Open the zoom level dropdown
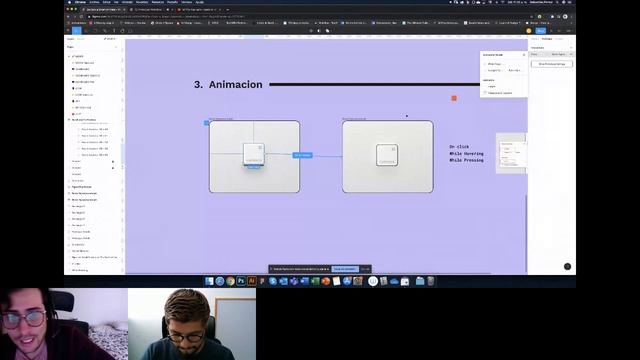Image resolution: width=640 pixels, height=360 pixels. [x=569, y=31]
